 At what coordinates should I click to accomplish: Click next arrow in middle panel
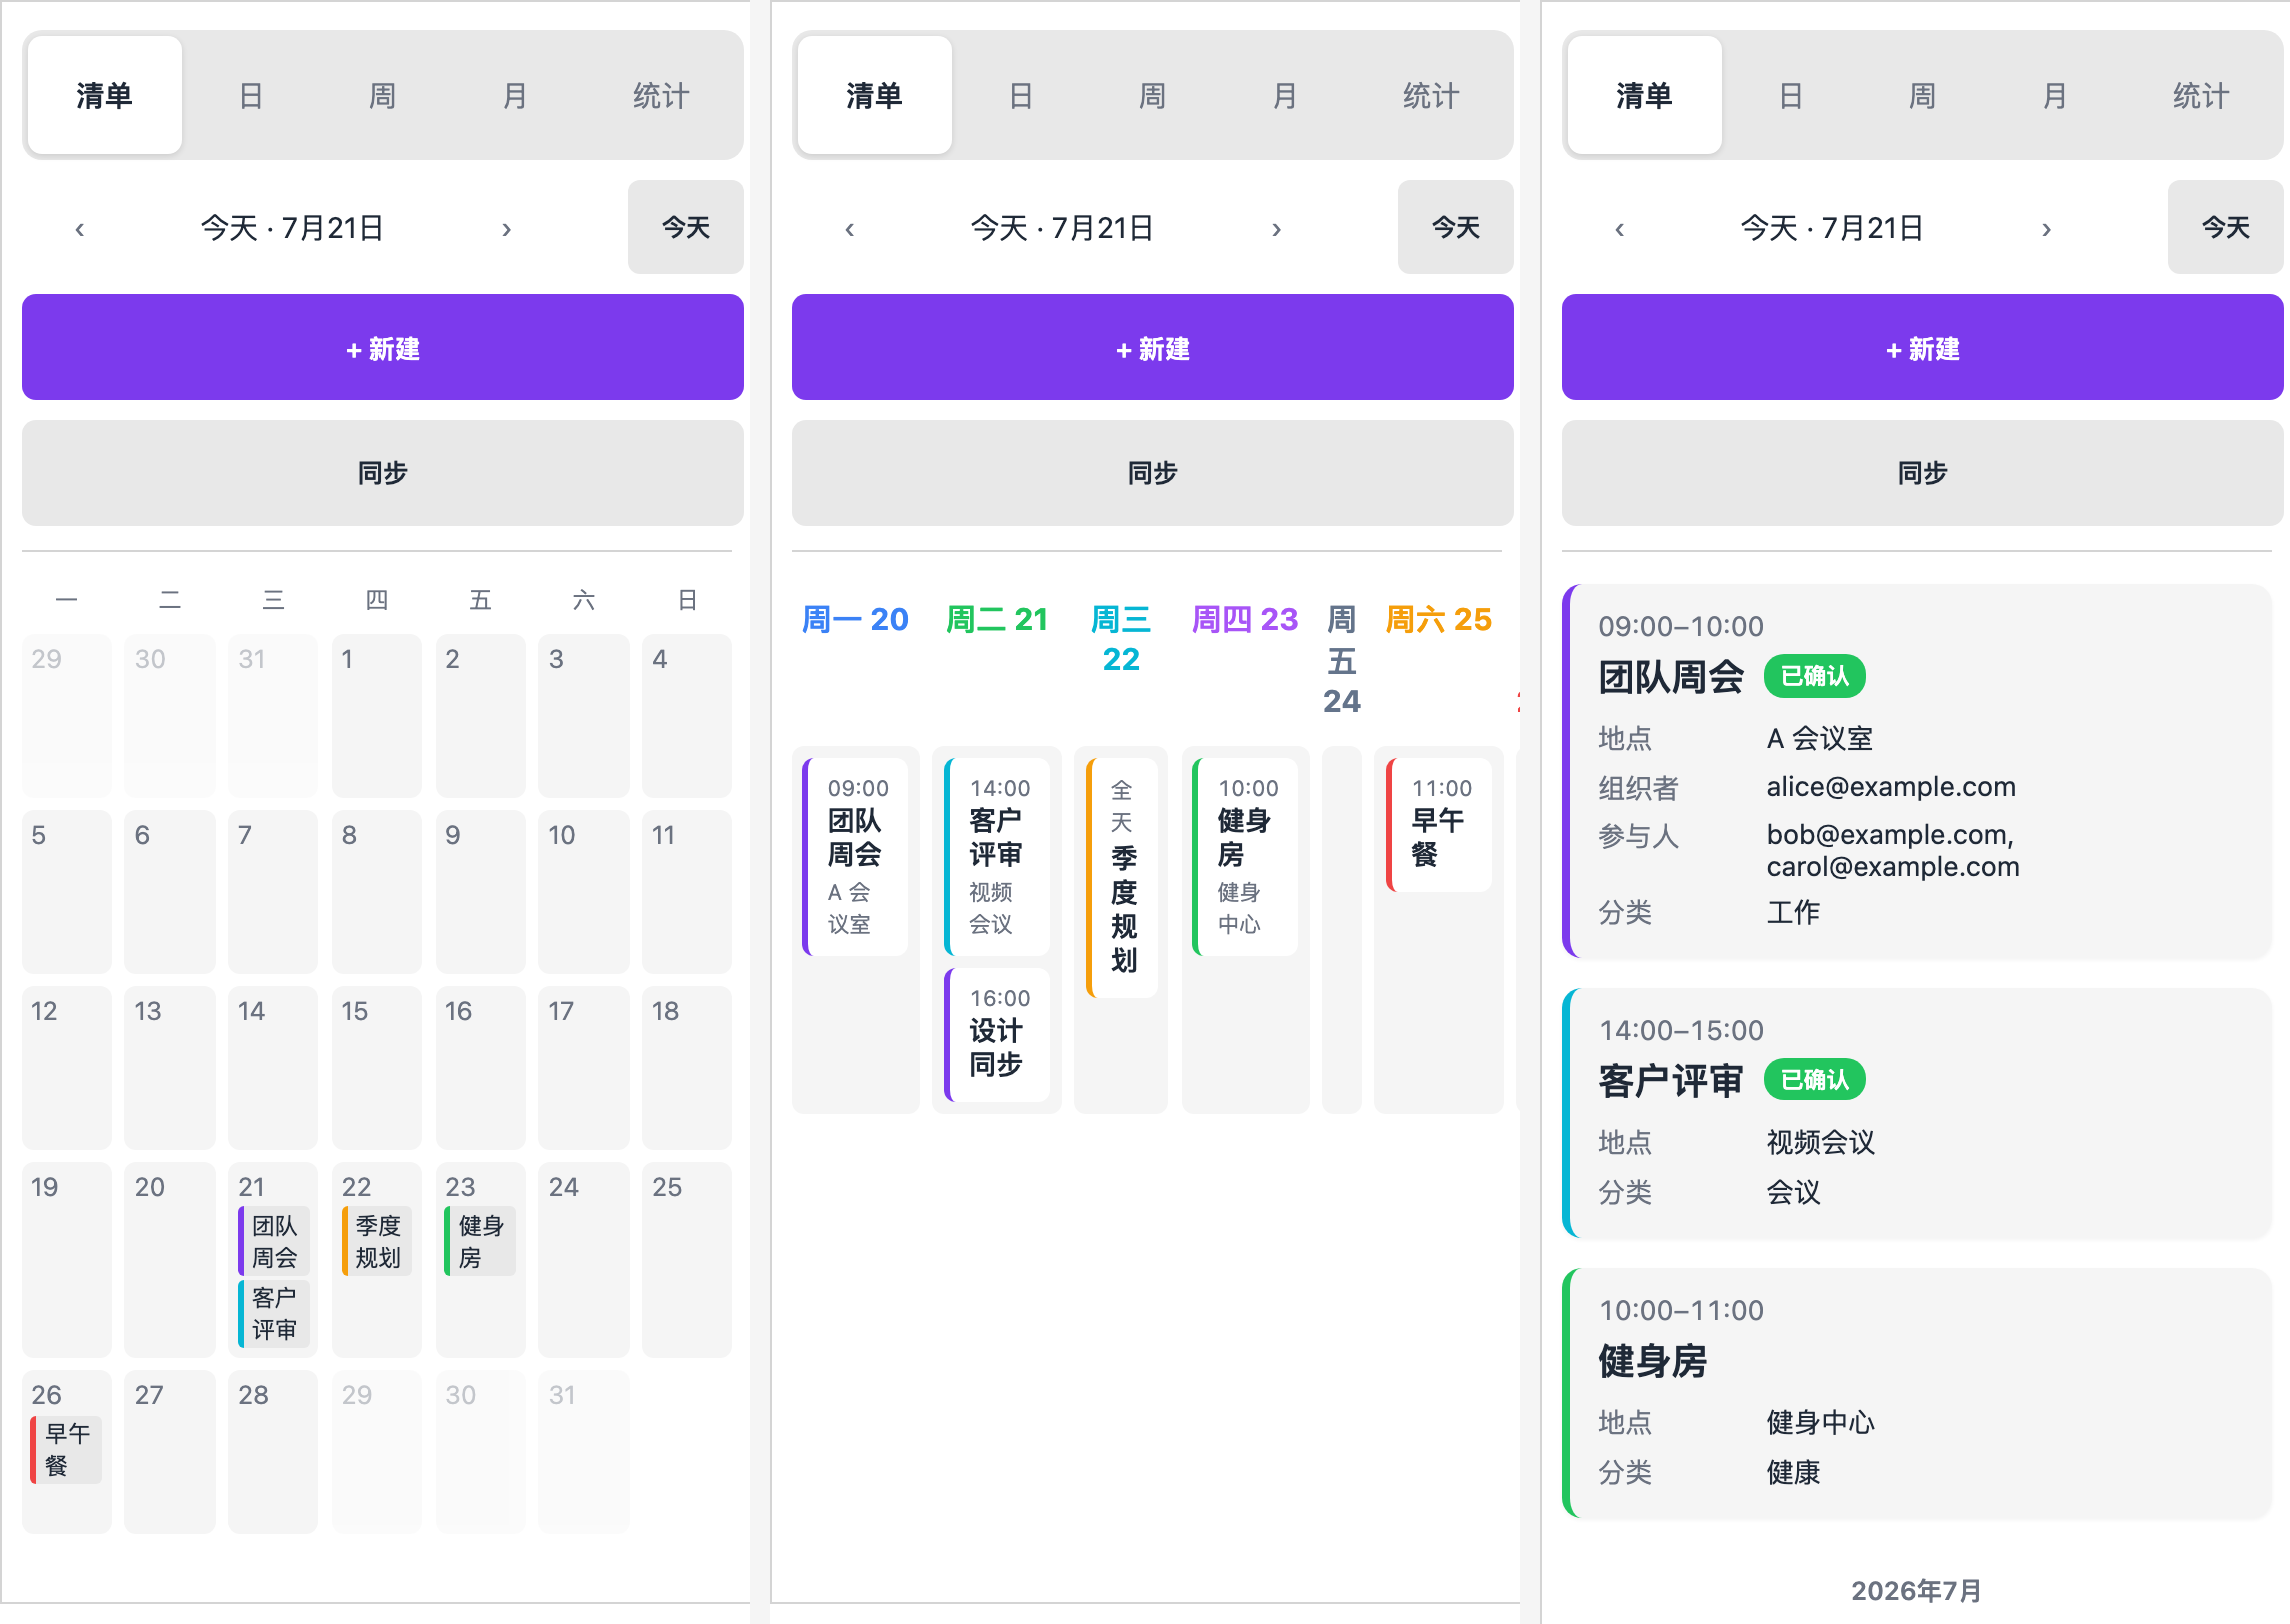point(1276,229)
